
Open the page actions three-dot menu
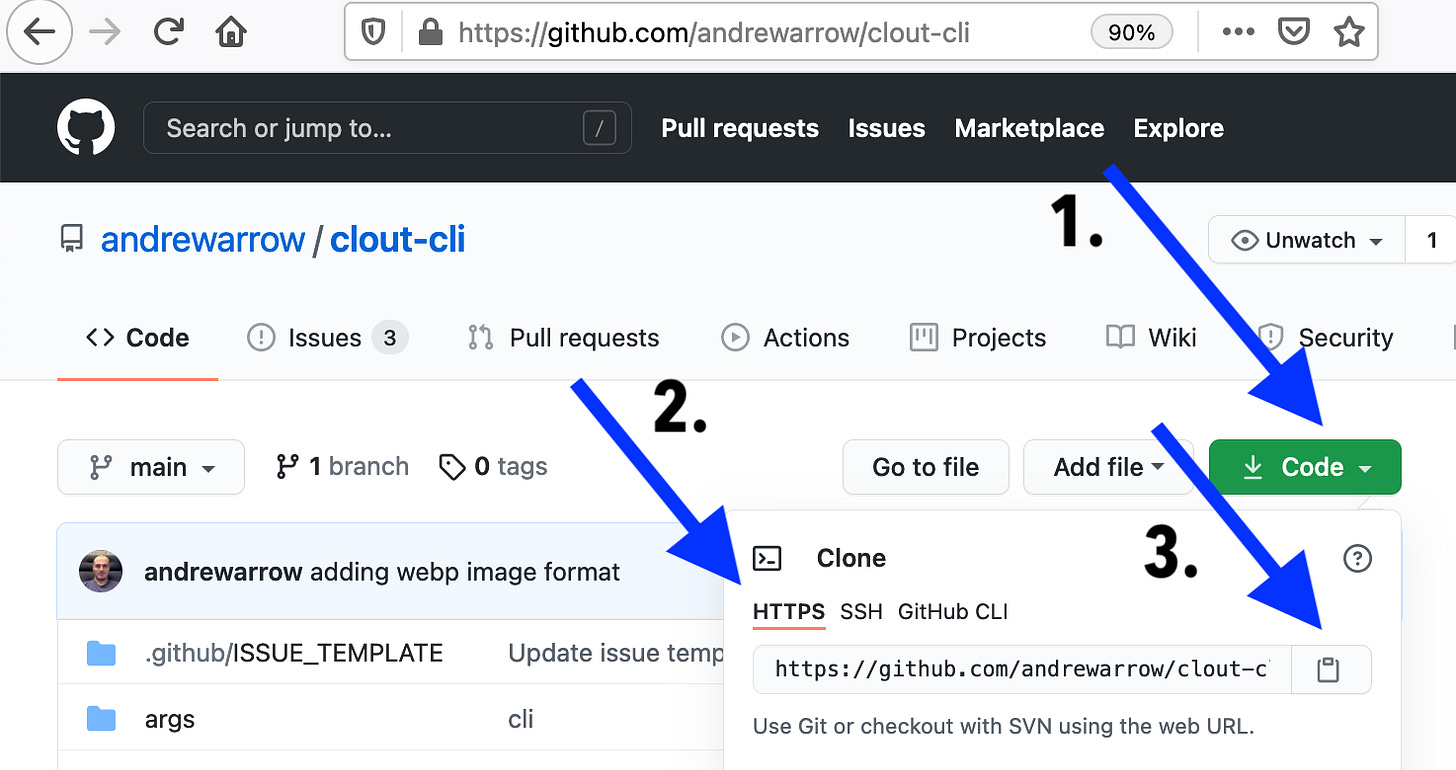tap(1238, 32)
